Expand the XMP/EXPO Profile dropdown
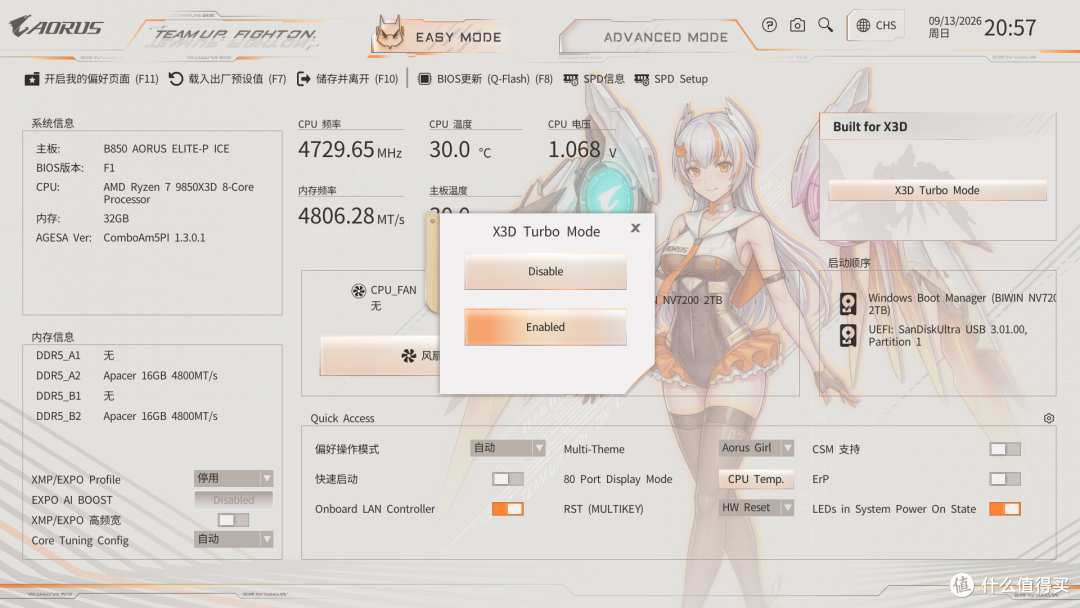The width and height of the screenshot is (1080, 608). click(233, 478)
